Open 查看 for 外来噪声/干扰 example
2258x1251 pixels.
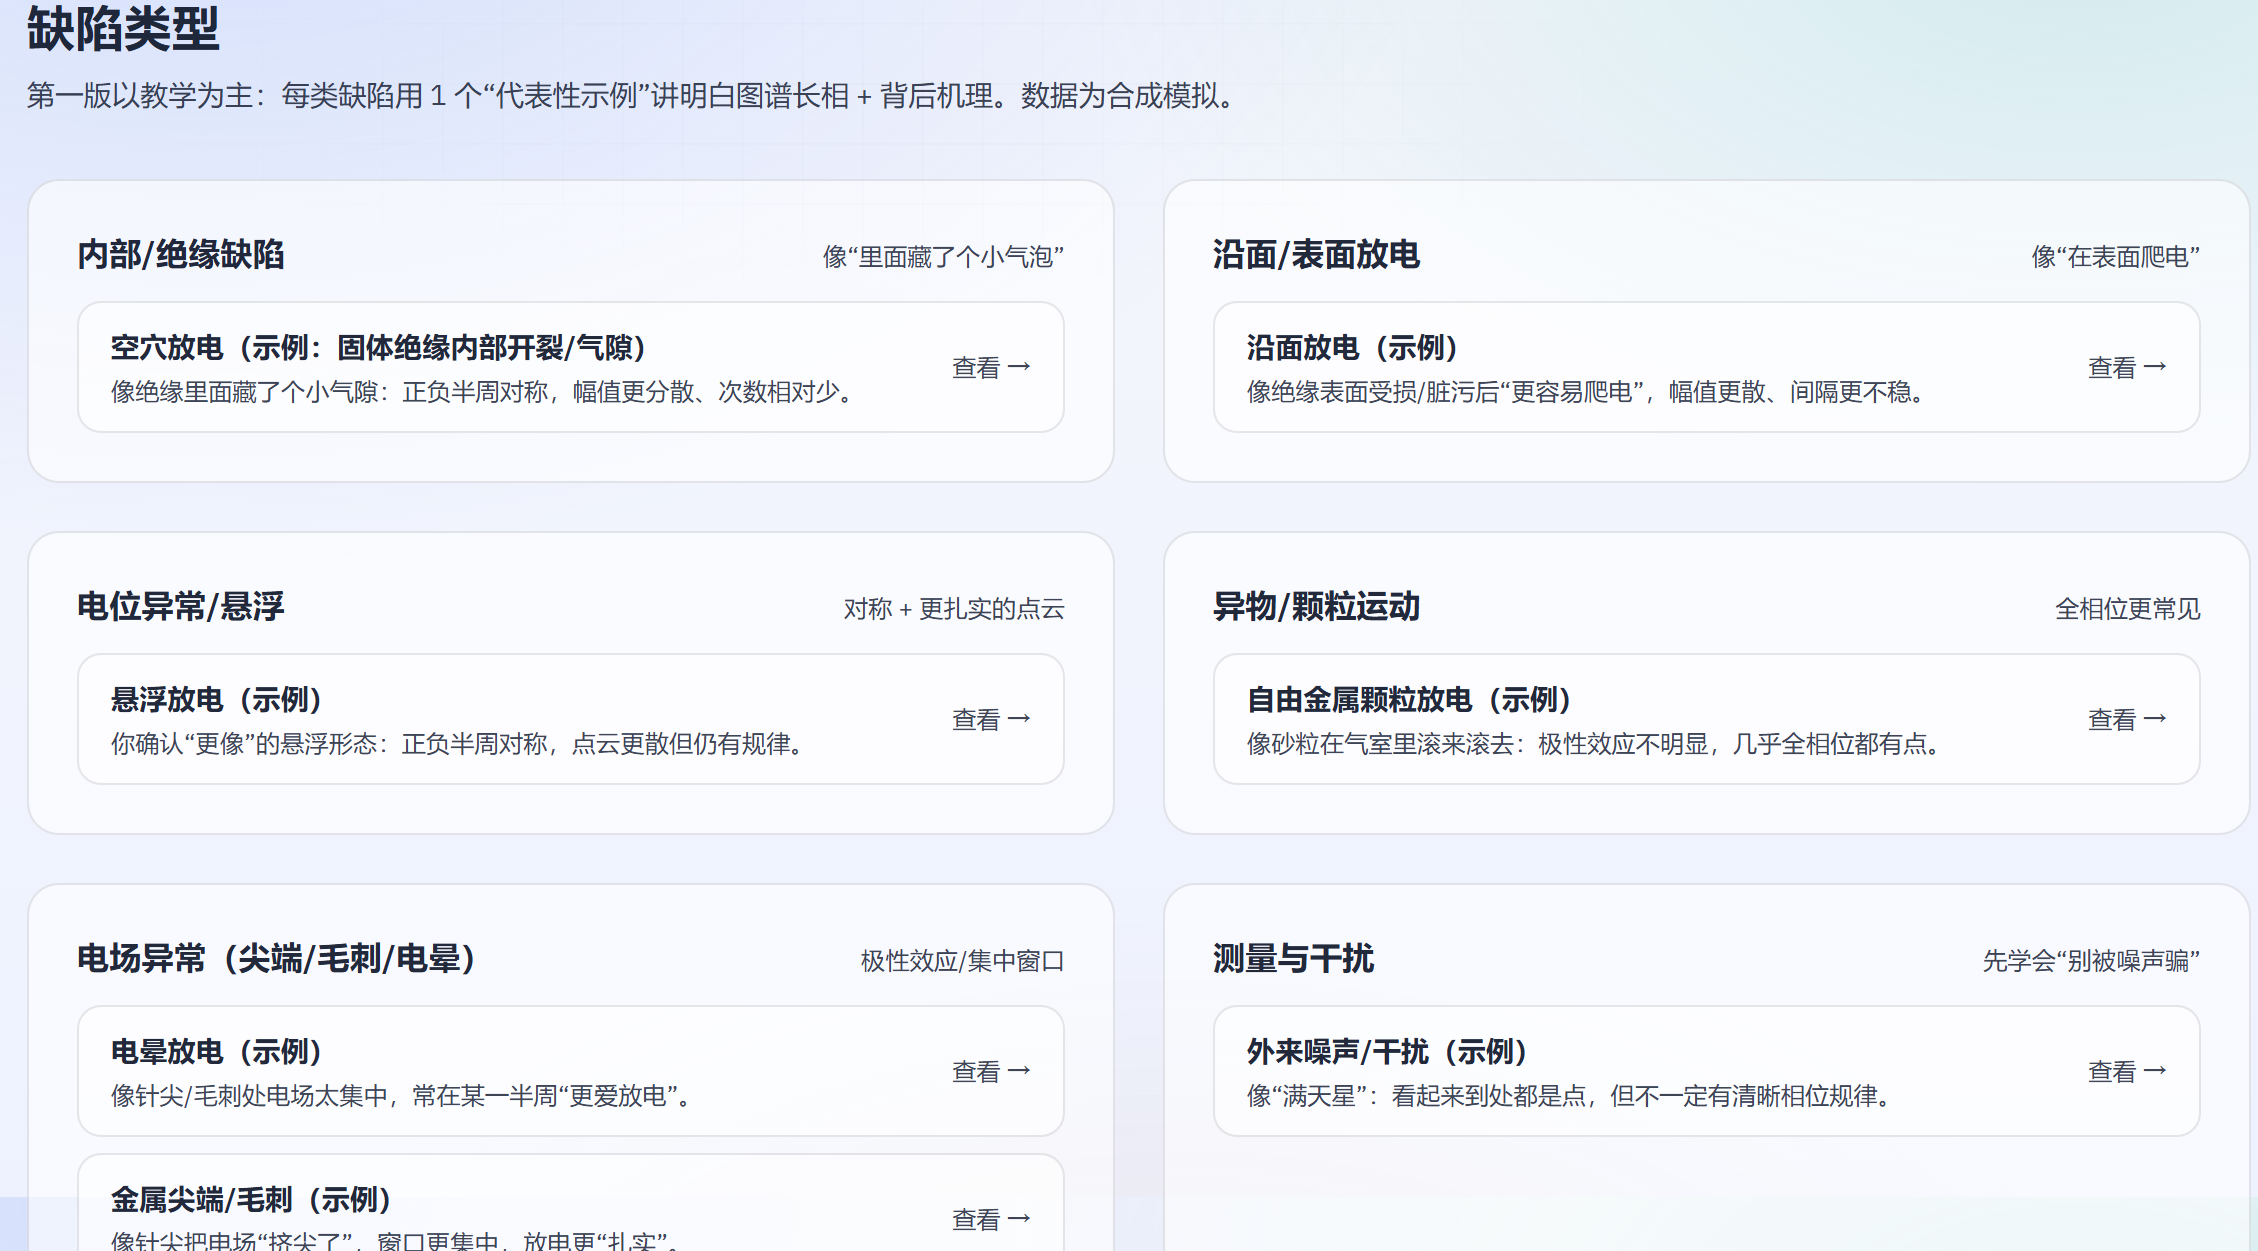click(2126, 1071)
